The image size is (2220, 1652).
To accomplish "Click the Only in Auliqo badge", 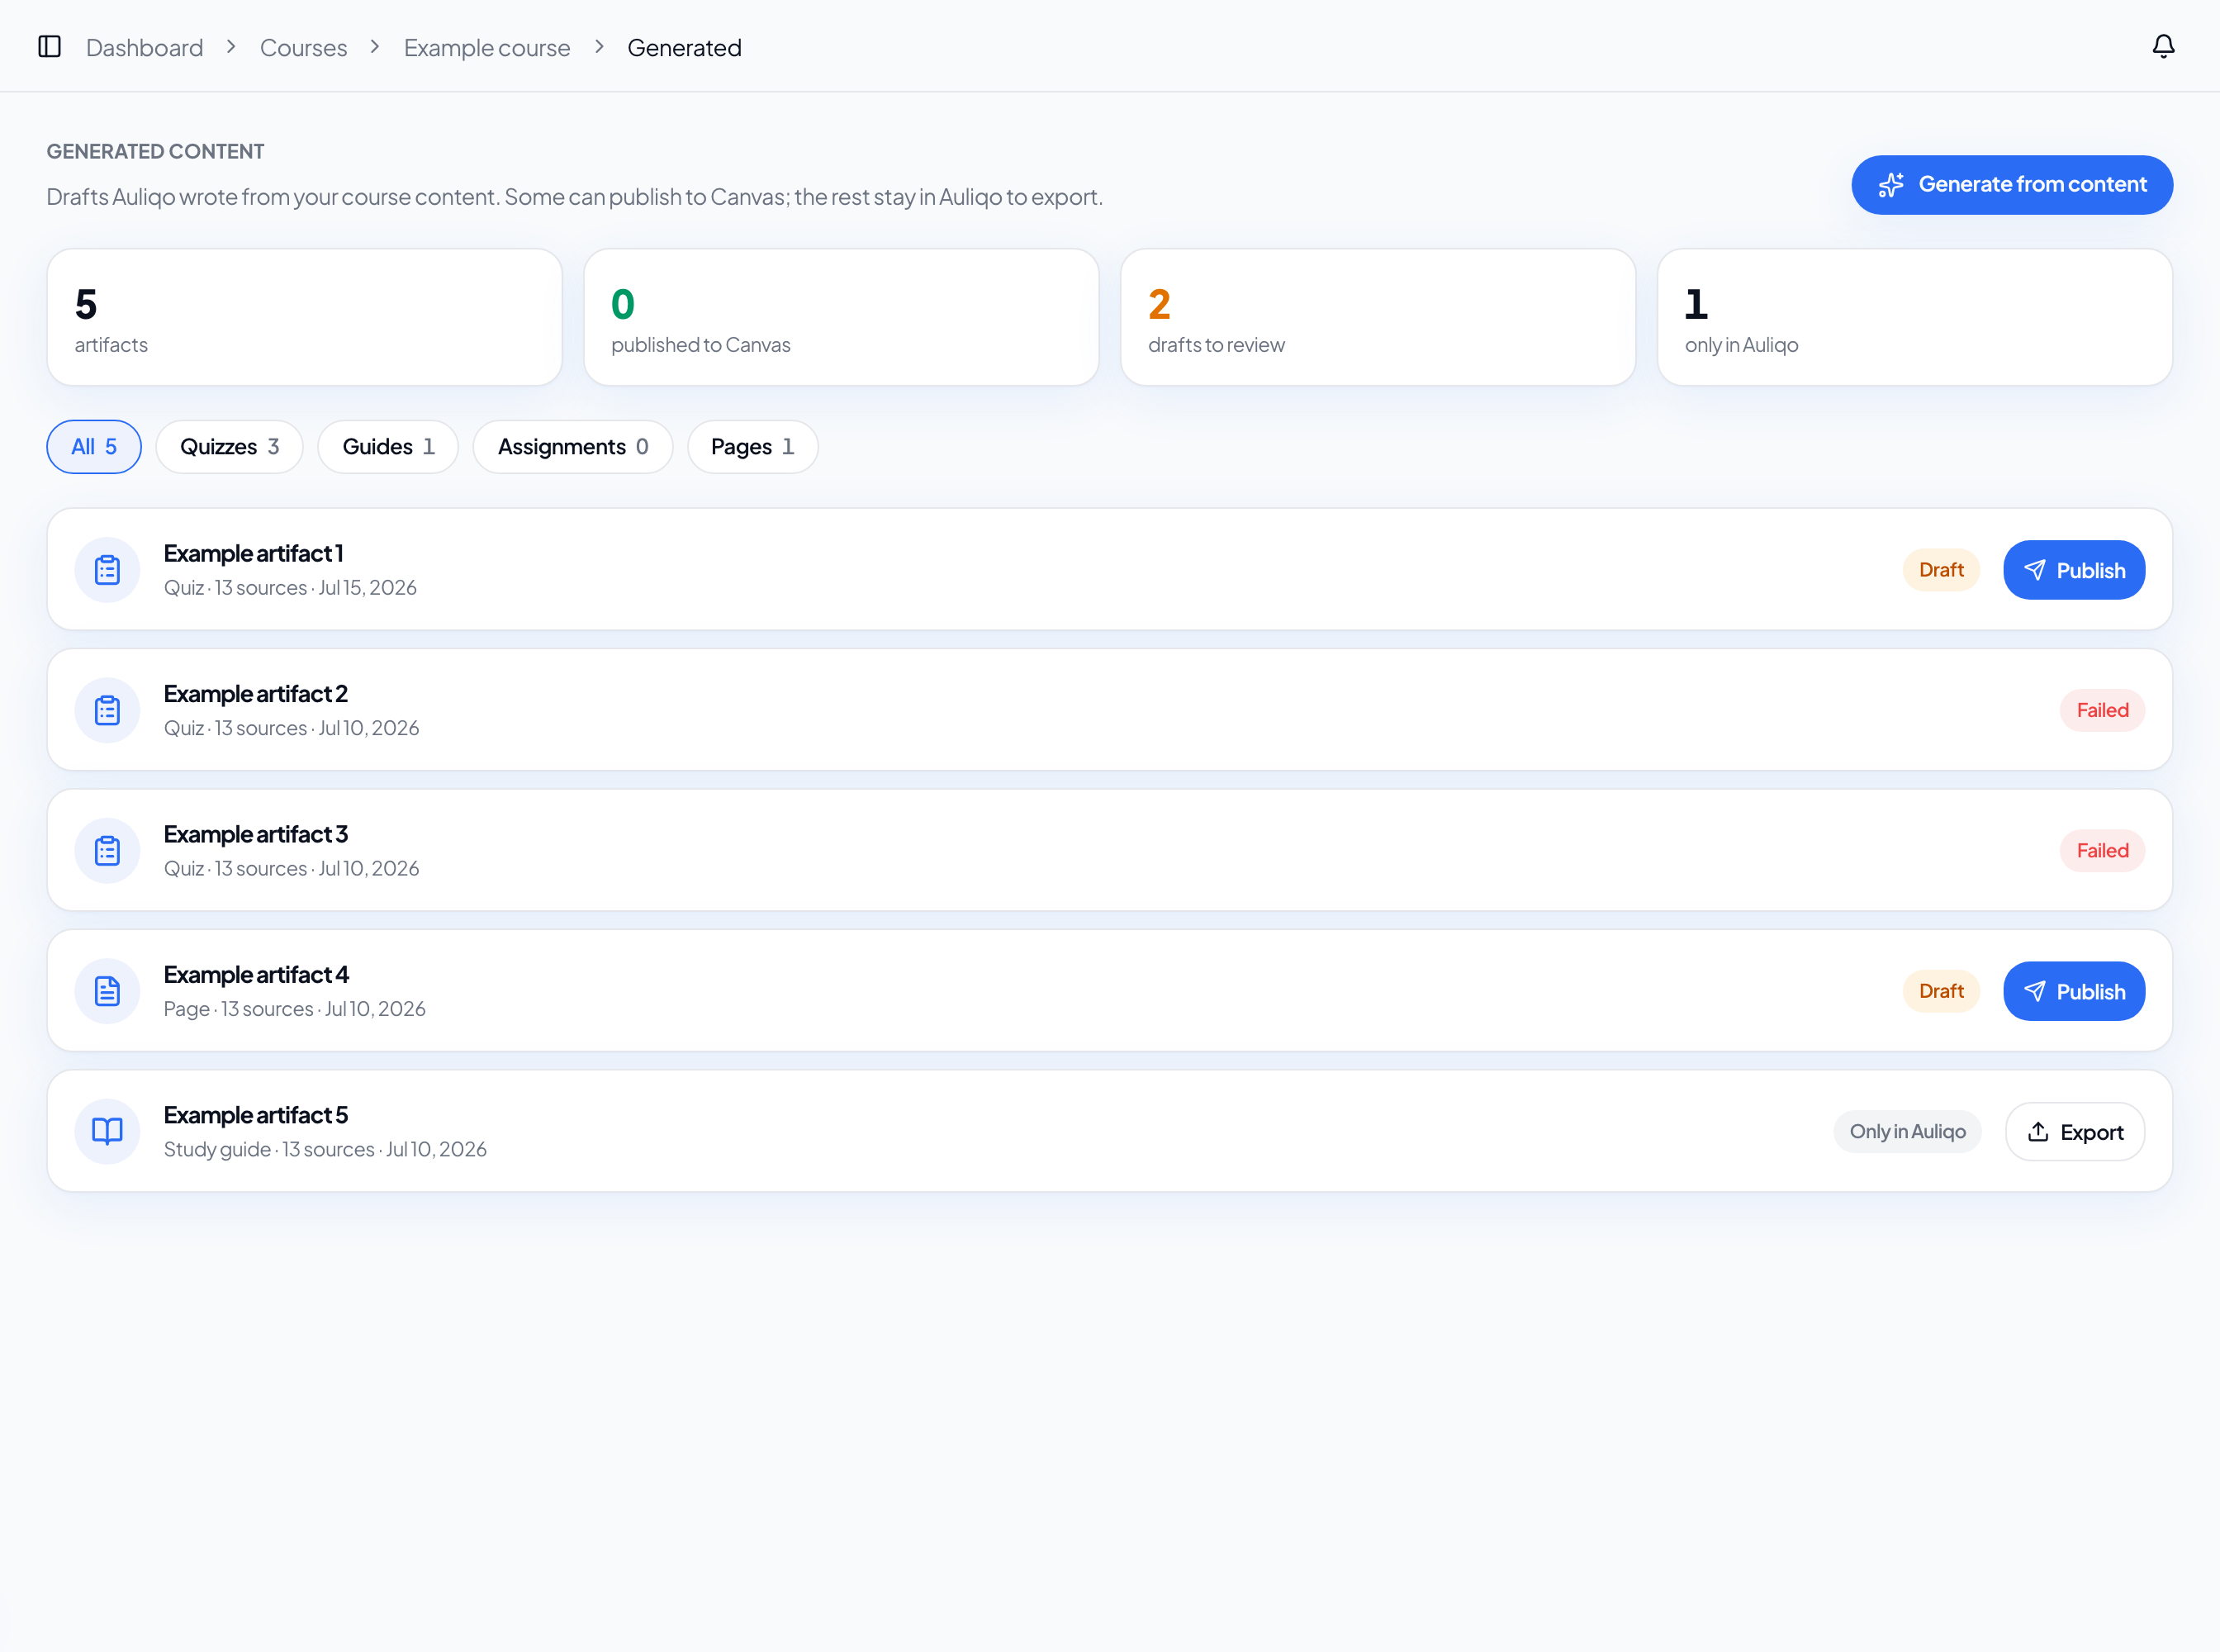I will tap(1907, 1132).
